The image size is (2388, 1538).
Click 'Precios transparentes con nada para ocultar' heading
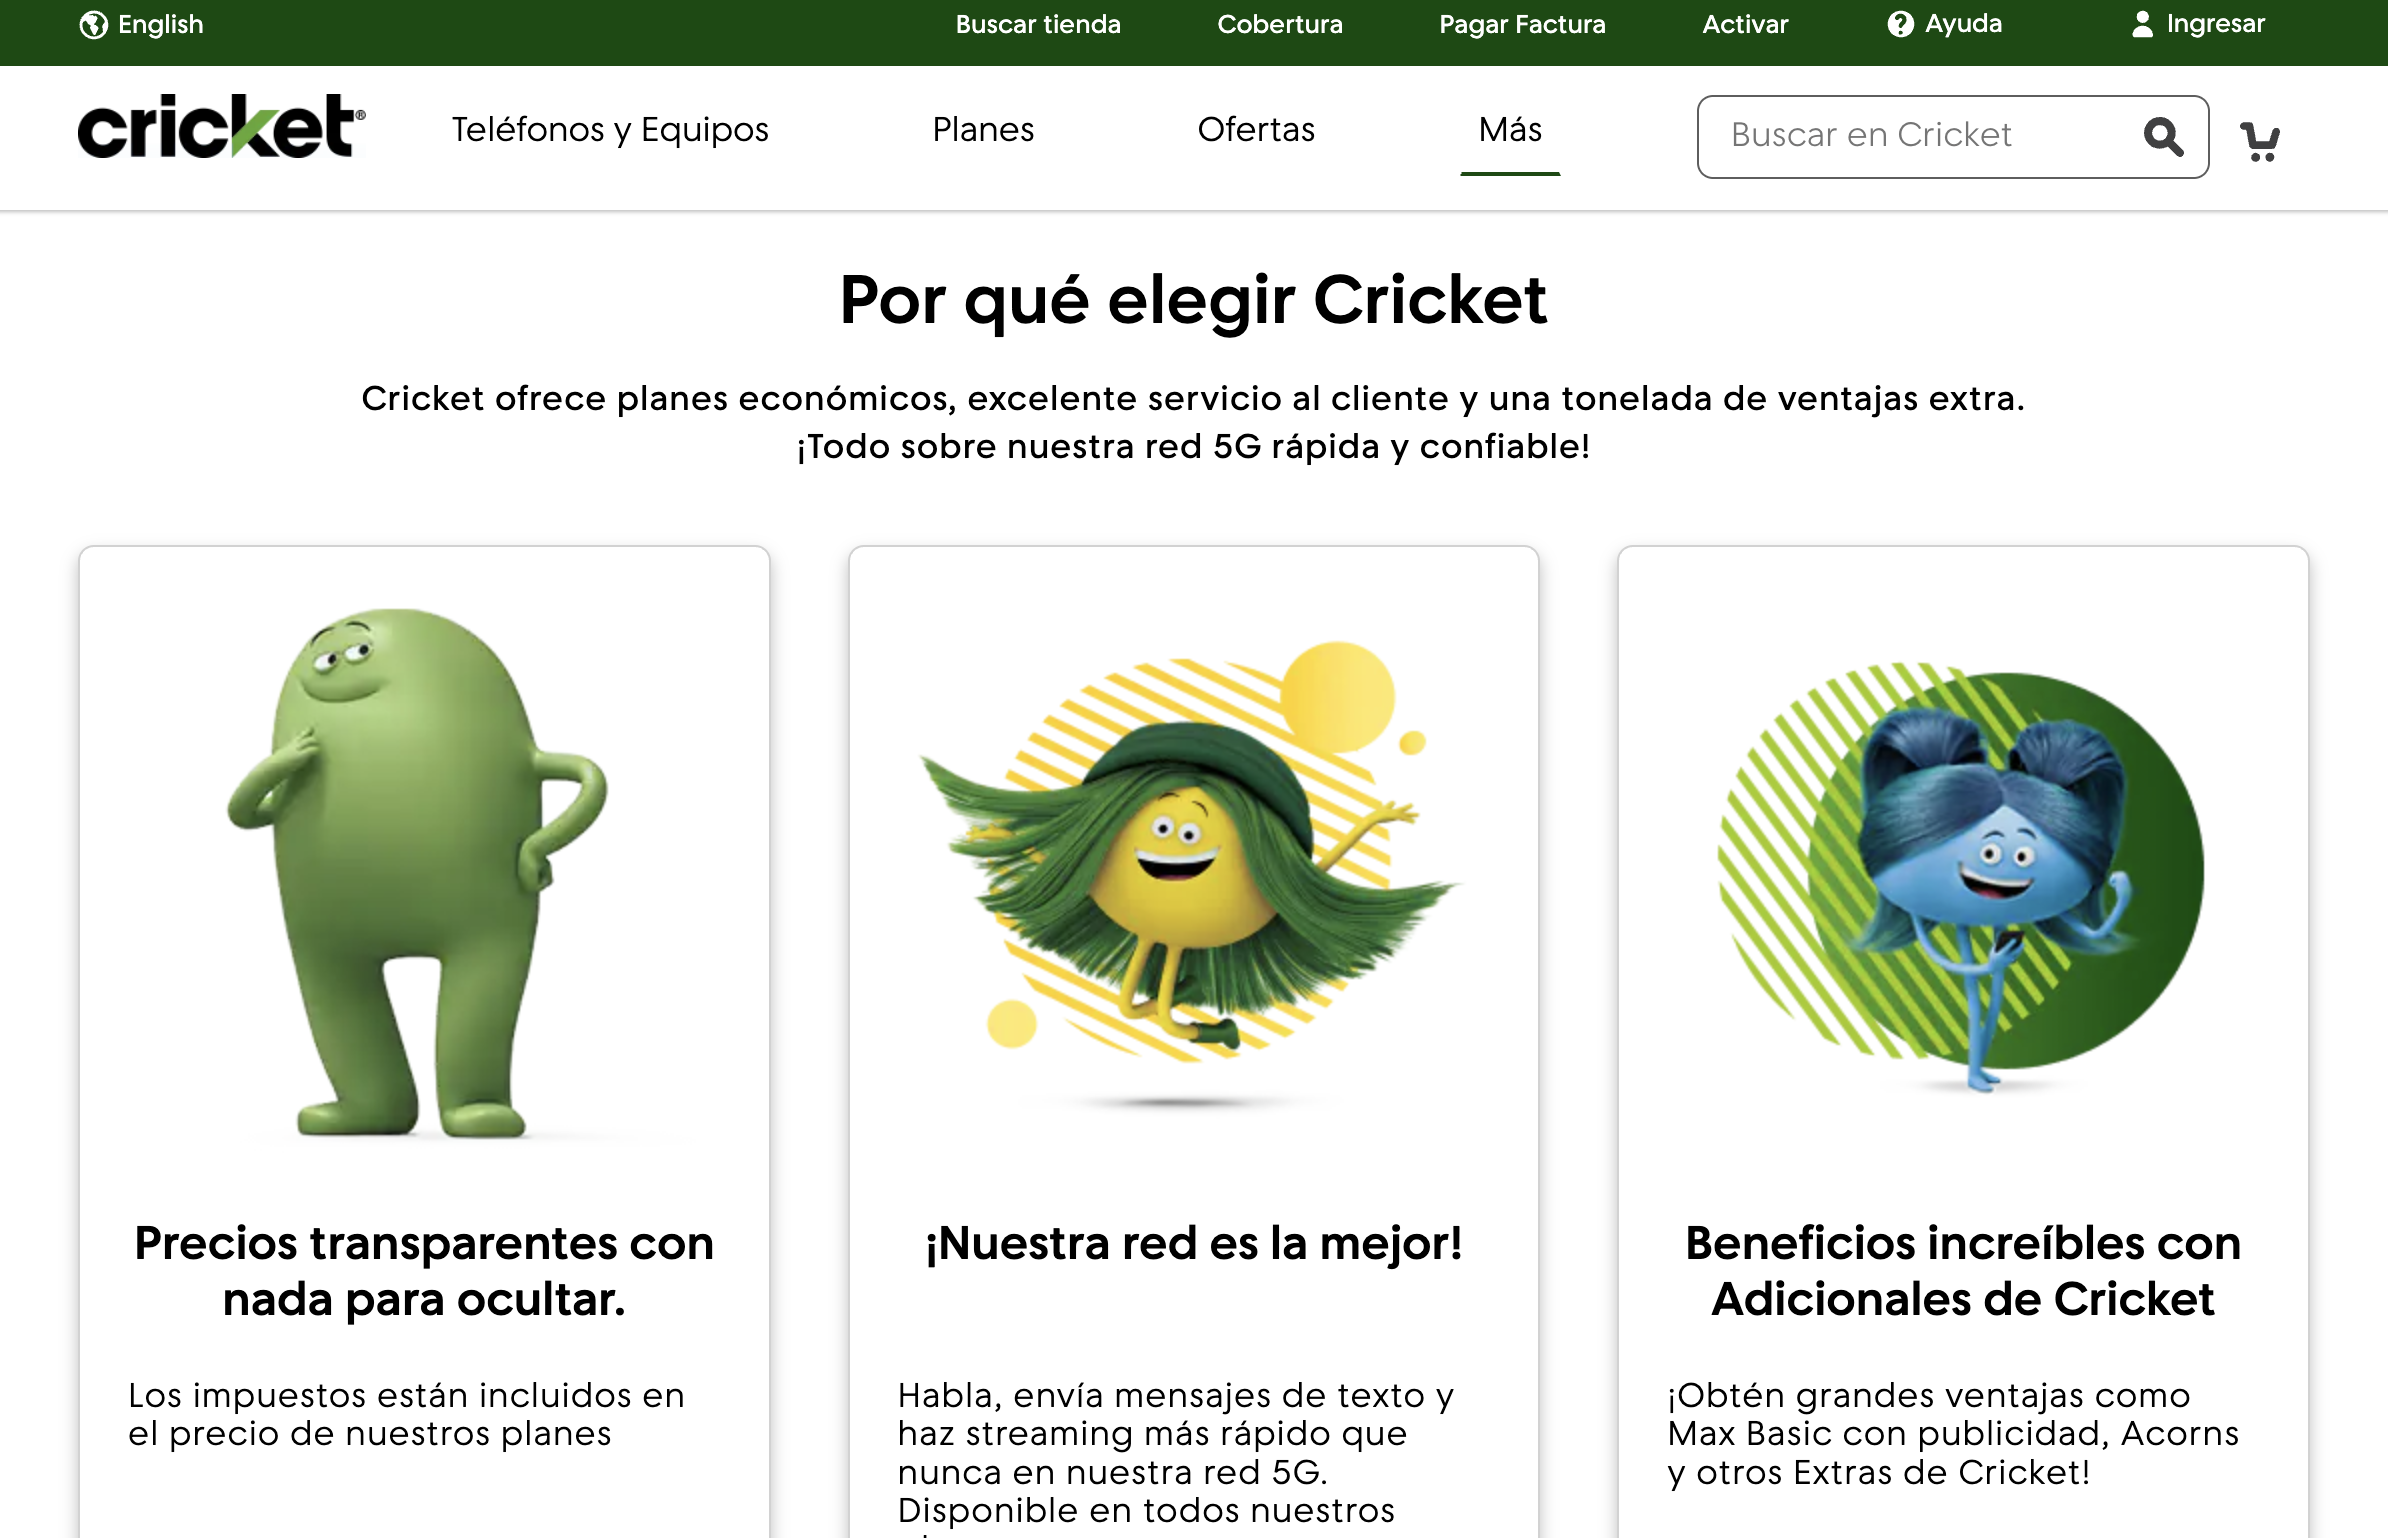424,1271
